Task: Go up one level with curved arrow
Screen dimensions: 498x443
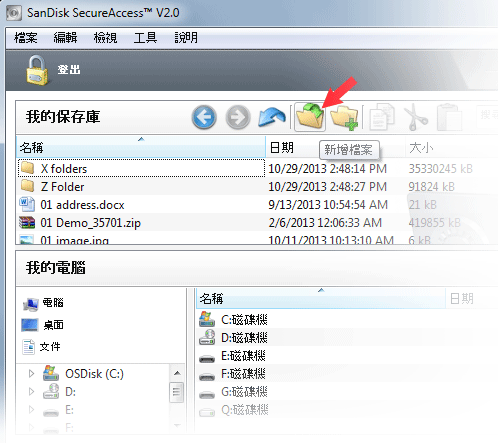Action: click(272, 117)
